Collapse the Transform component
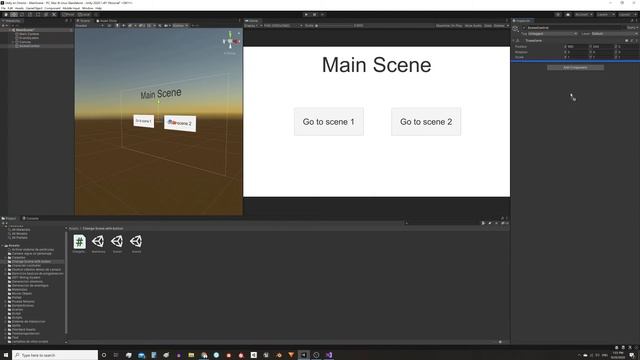The width and height of the screenshot is (640, 360). pos(514,41)
